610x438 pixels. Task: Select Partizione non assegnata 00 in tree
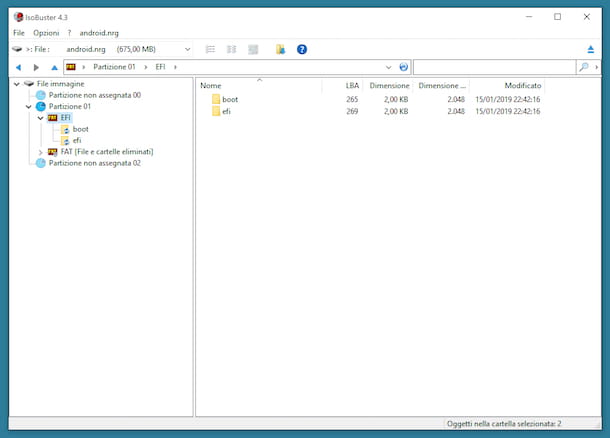95,95
